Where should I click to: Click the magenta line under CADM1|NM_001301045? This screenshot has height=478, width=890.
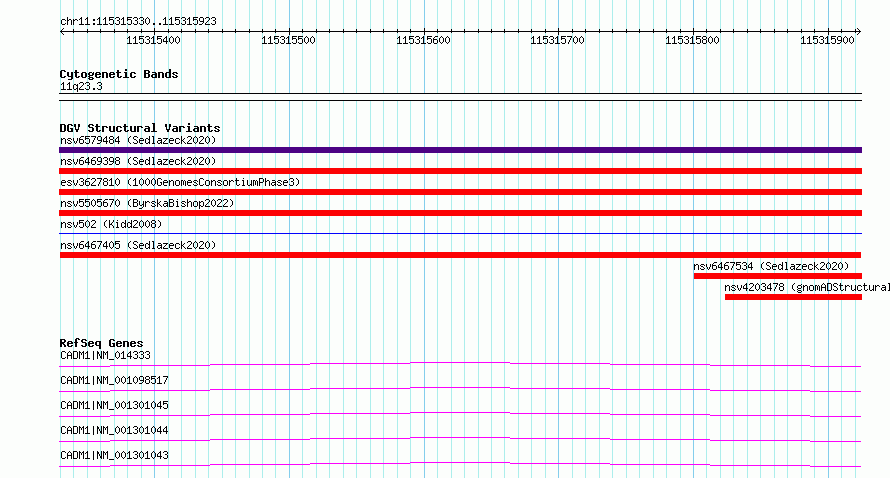click(460, 414)
